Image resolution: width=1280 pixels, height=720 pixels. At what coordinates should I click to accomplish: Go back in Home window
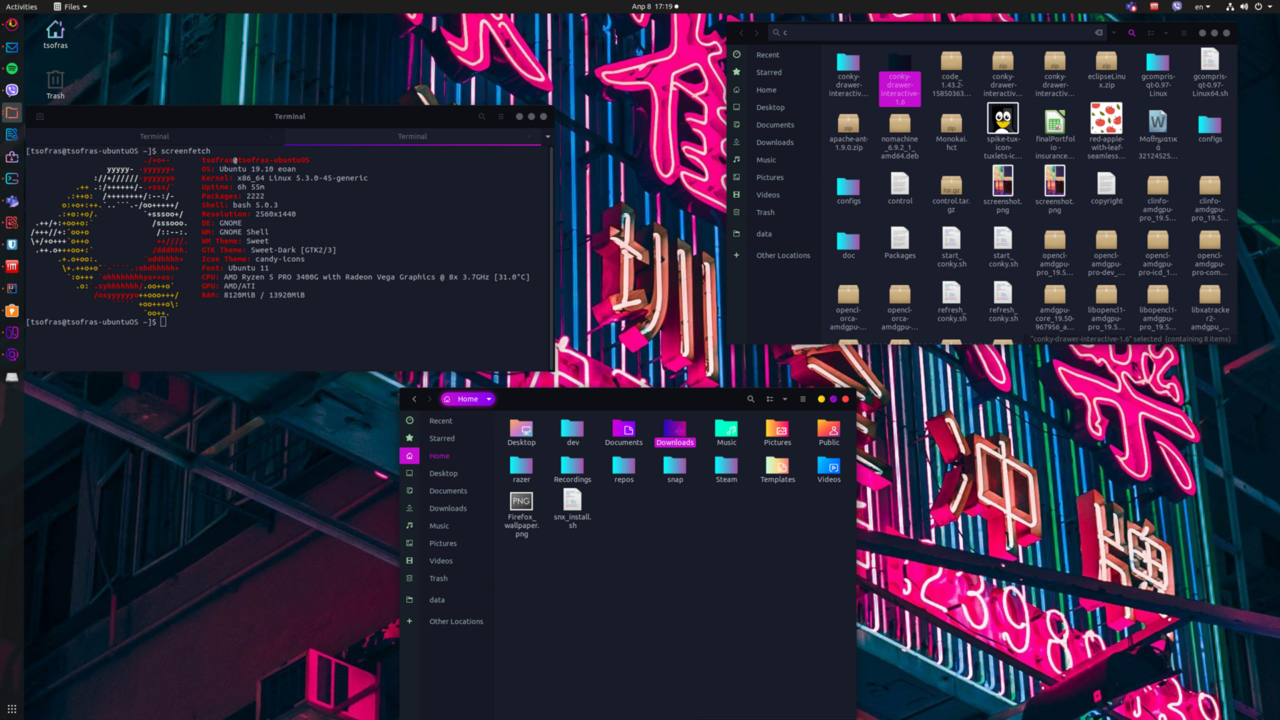click(x=414, y=399)
